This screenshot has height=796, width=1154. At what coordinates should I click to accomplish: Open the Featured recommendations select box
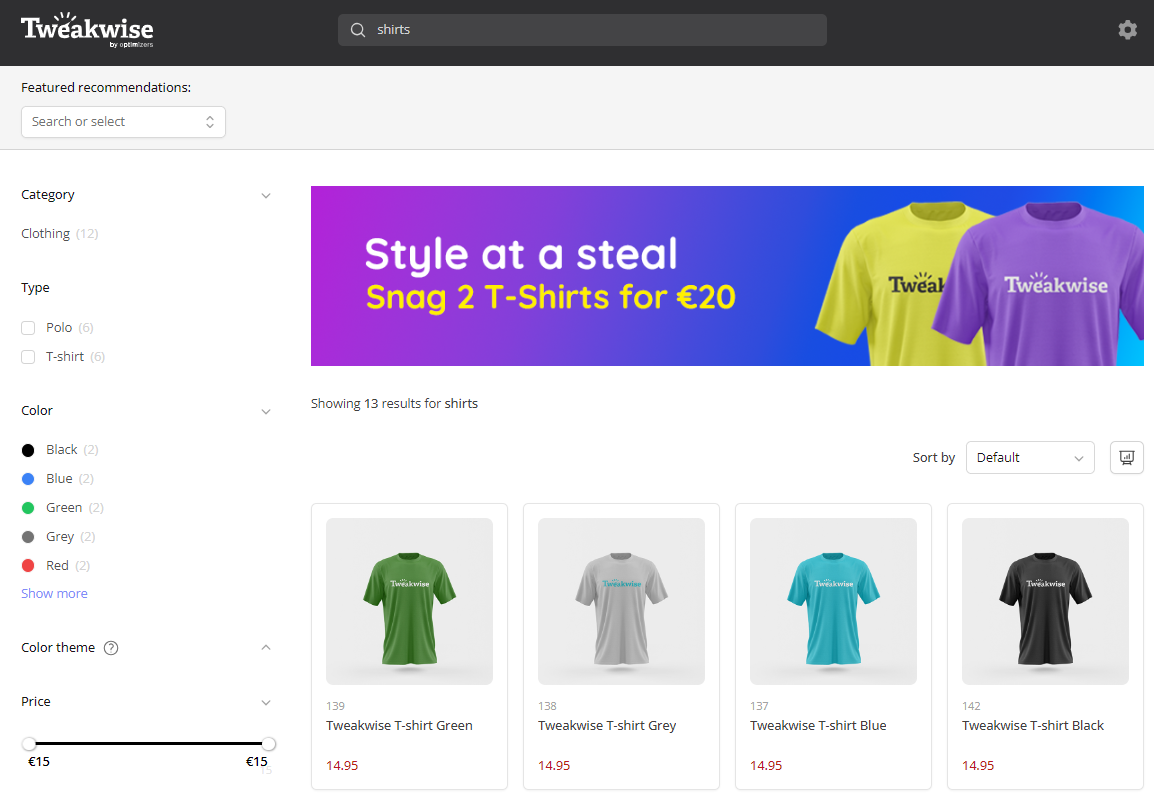[x=123, y=121]
